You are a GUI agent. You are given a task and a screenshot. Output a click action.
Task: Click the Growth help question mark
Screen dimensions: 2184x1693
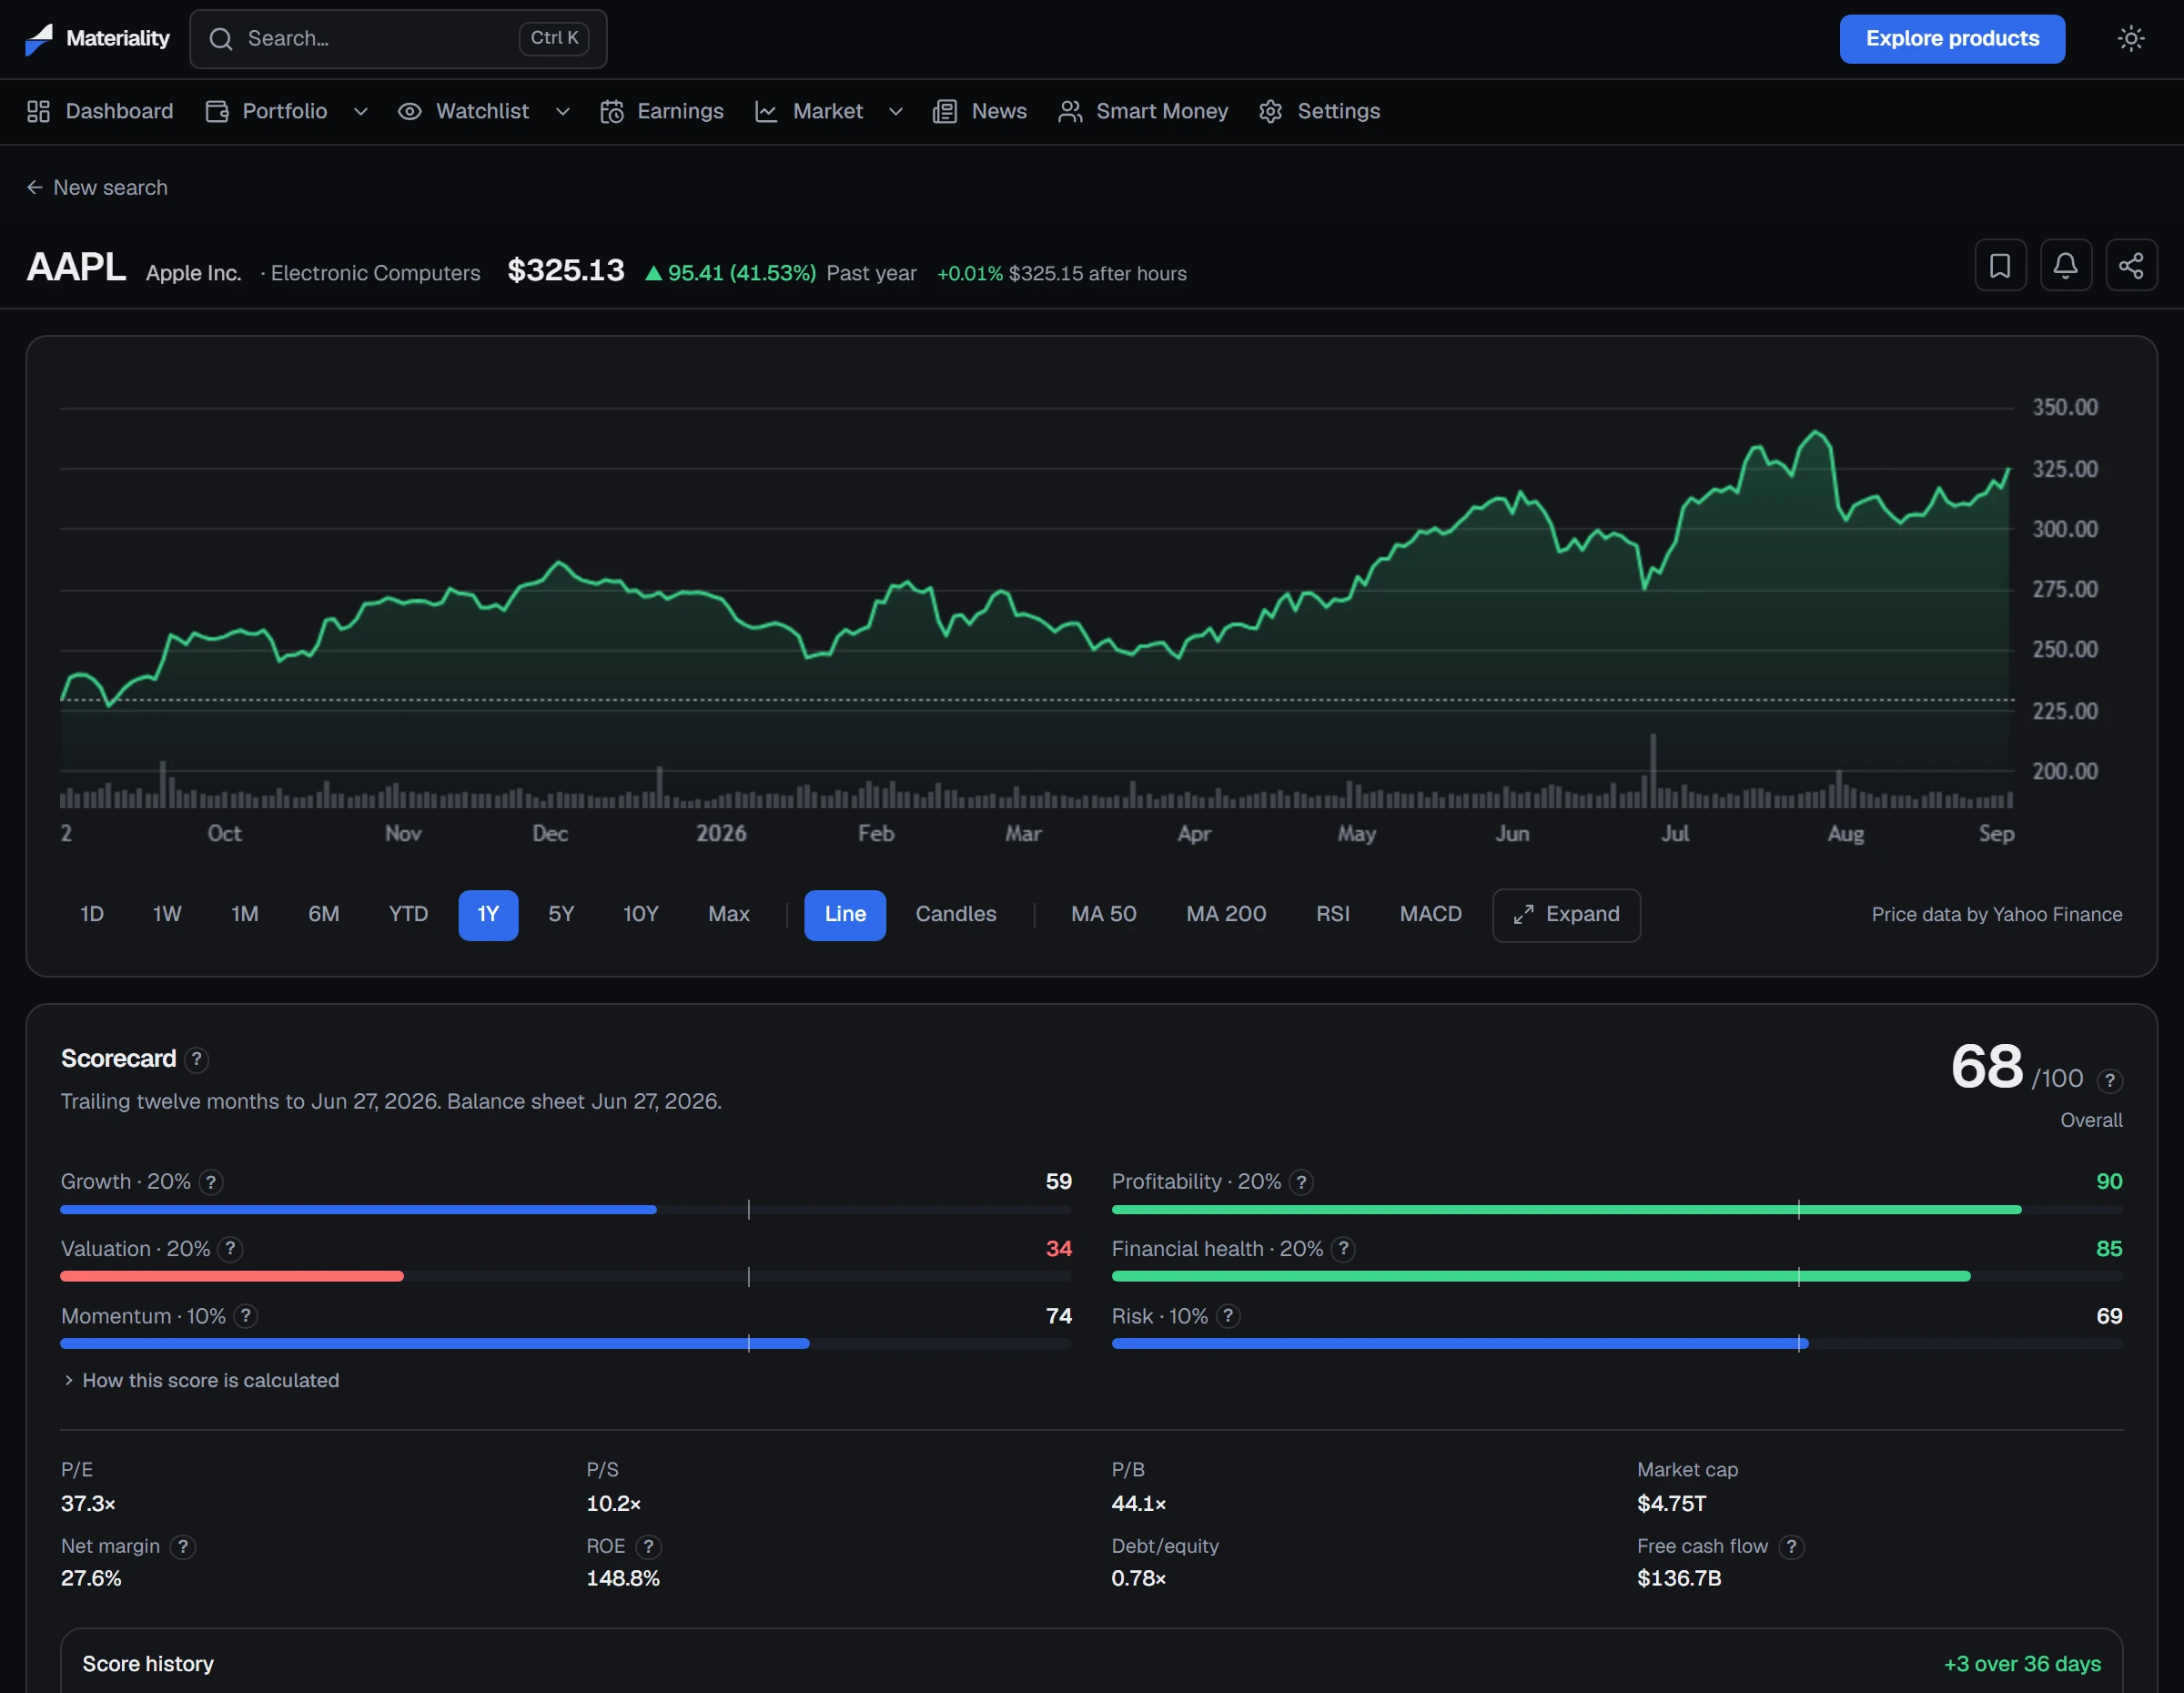[211, 1182]
